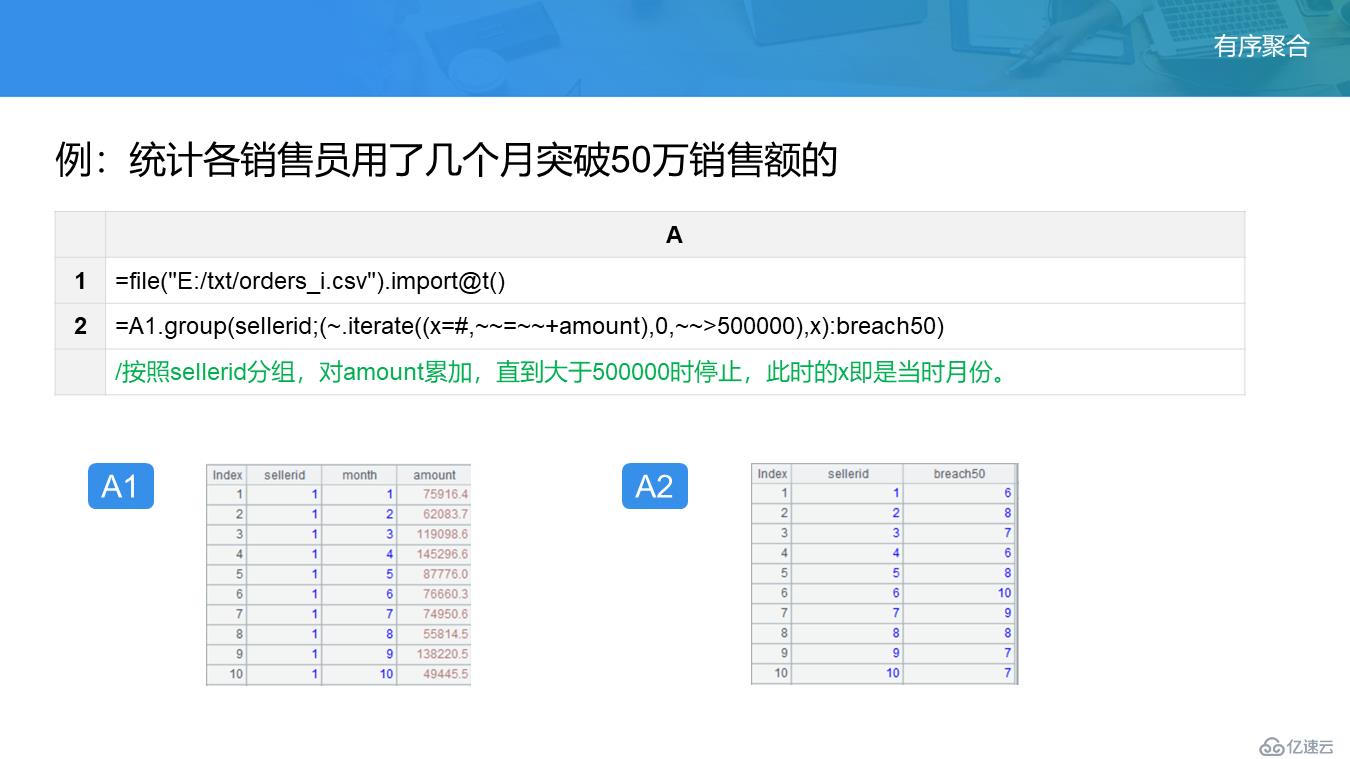Click sellerid 4 cell in A2 table

[848, 553]
